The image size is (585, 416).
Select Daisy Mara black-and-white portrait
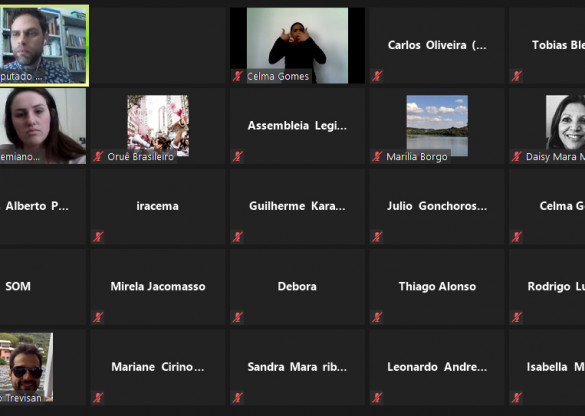pos(565,122)
